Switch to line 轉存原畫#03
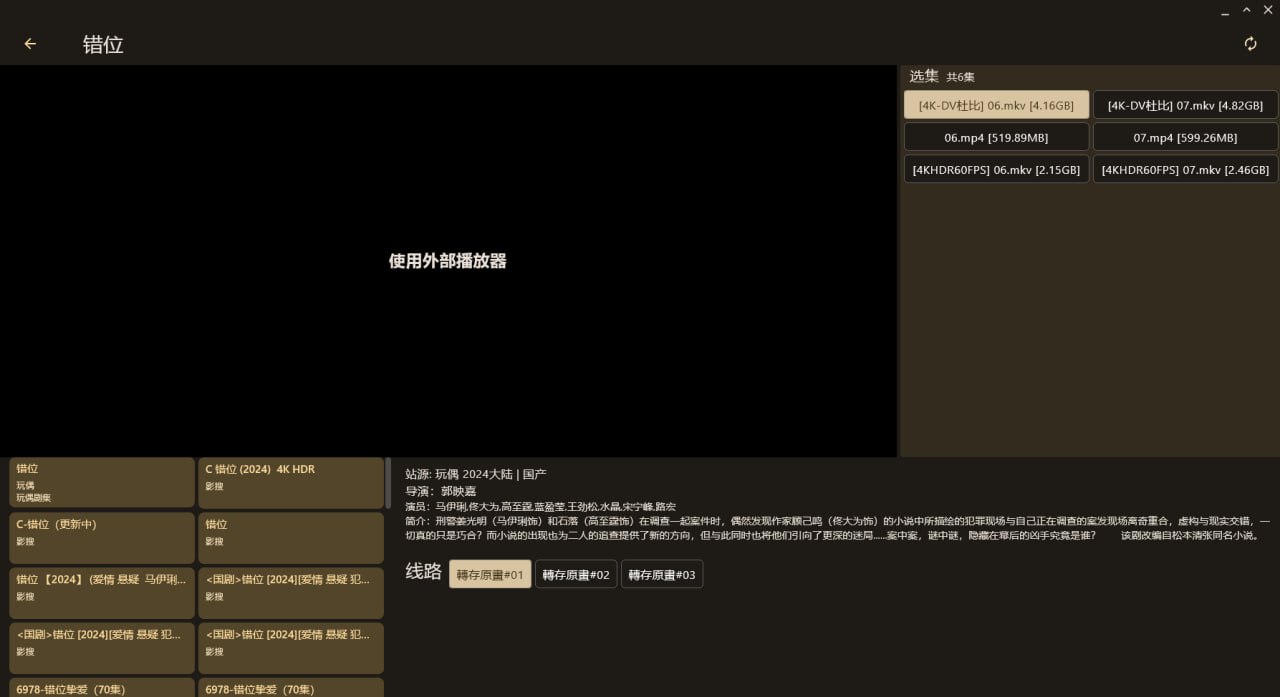Image resolution: width=1280 pixels, height=697 pixels. 662,574
